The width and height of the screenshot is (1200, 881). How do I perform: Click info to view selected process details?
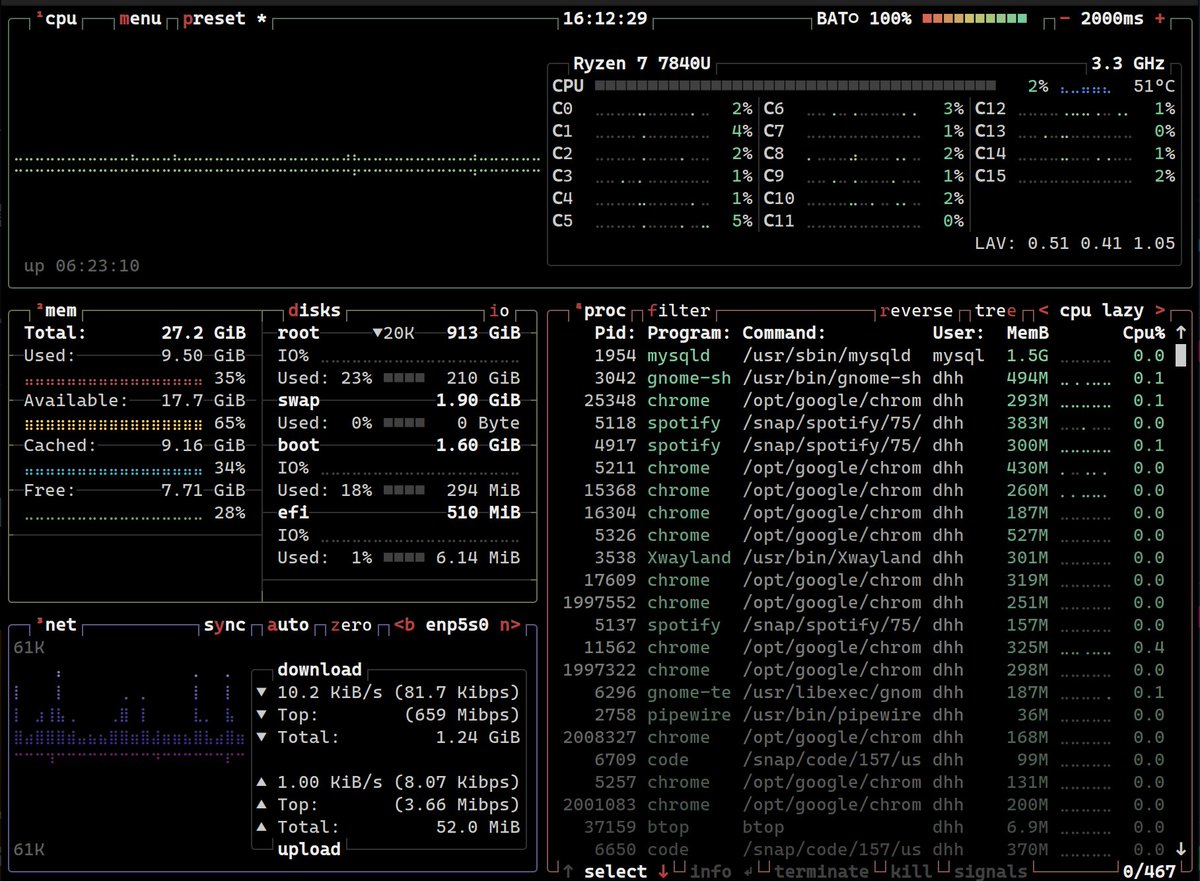[x=710, y=871]
